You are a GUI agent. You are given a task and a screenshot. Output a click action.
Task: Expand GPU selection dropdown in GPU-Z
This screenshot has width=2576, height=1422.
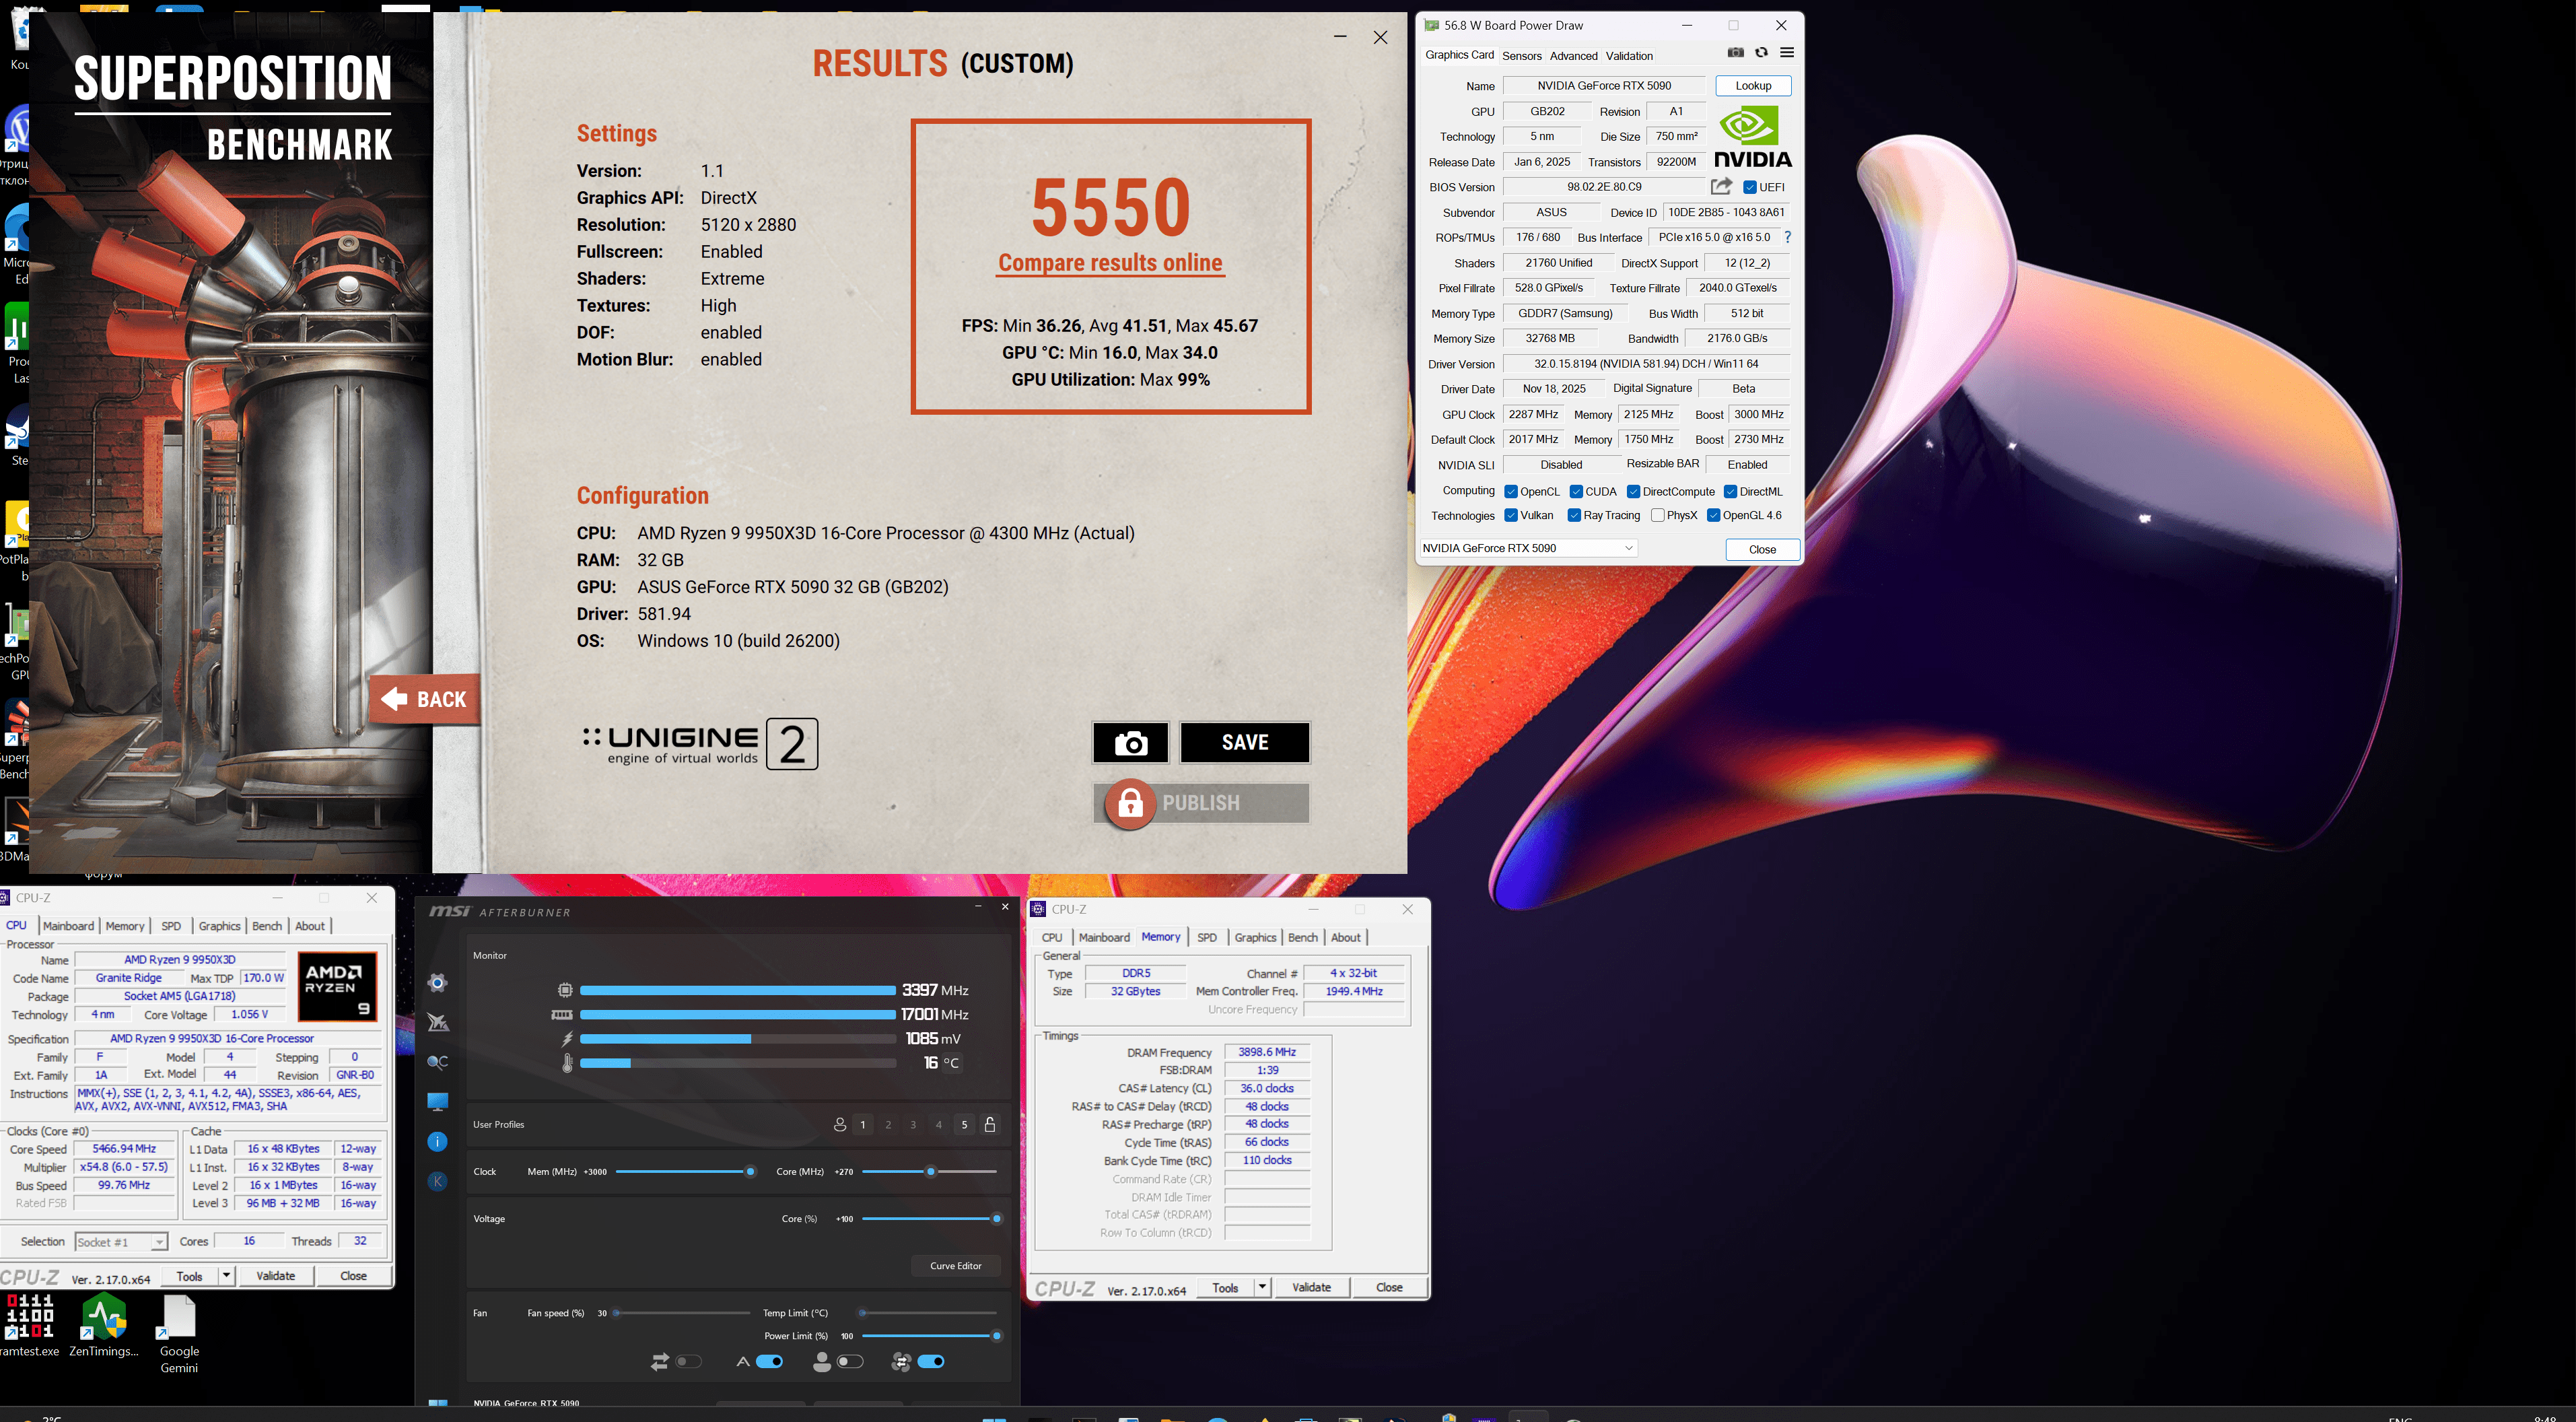pyautogui.click(x=1628, y=548)
